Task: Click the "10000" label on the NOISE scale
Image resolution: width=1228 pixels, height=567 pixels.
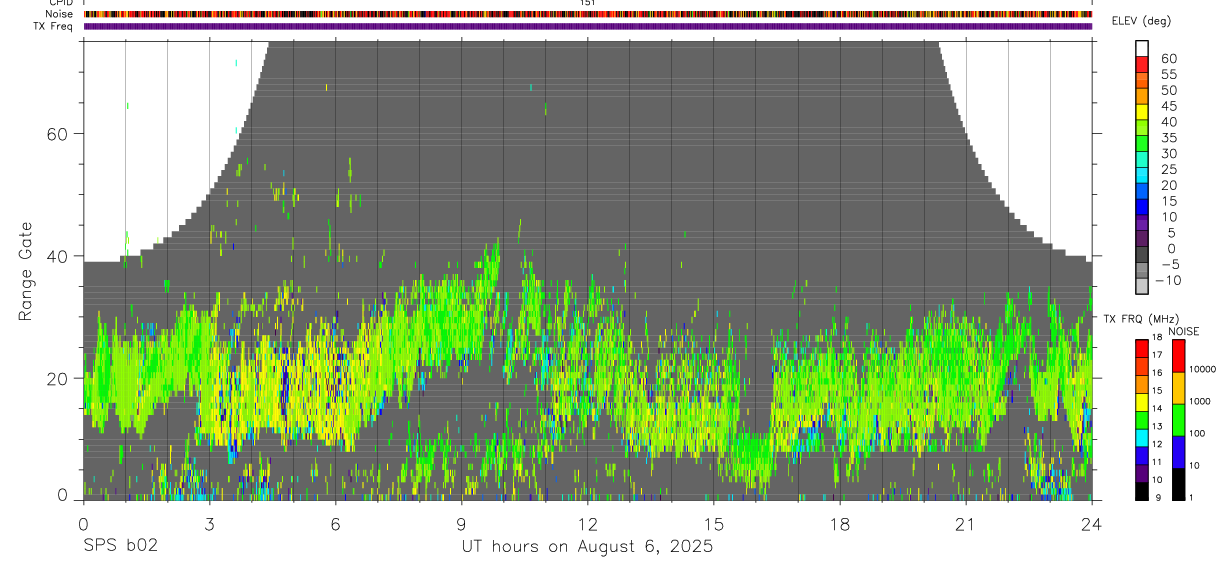Action: point(1201,370)
